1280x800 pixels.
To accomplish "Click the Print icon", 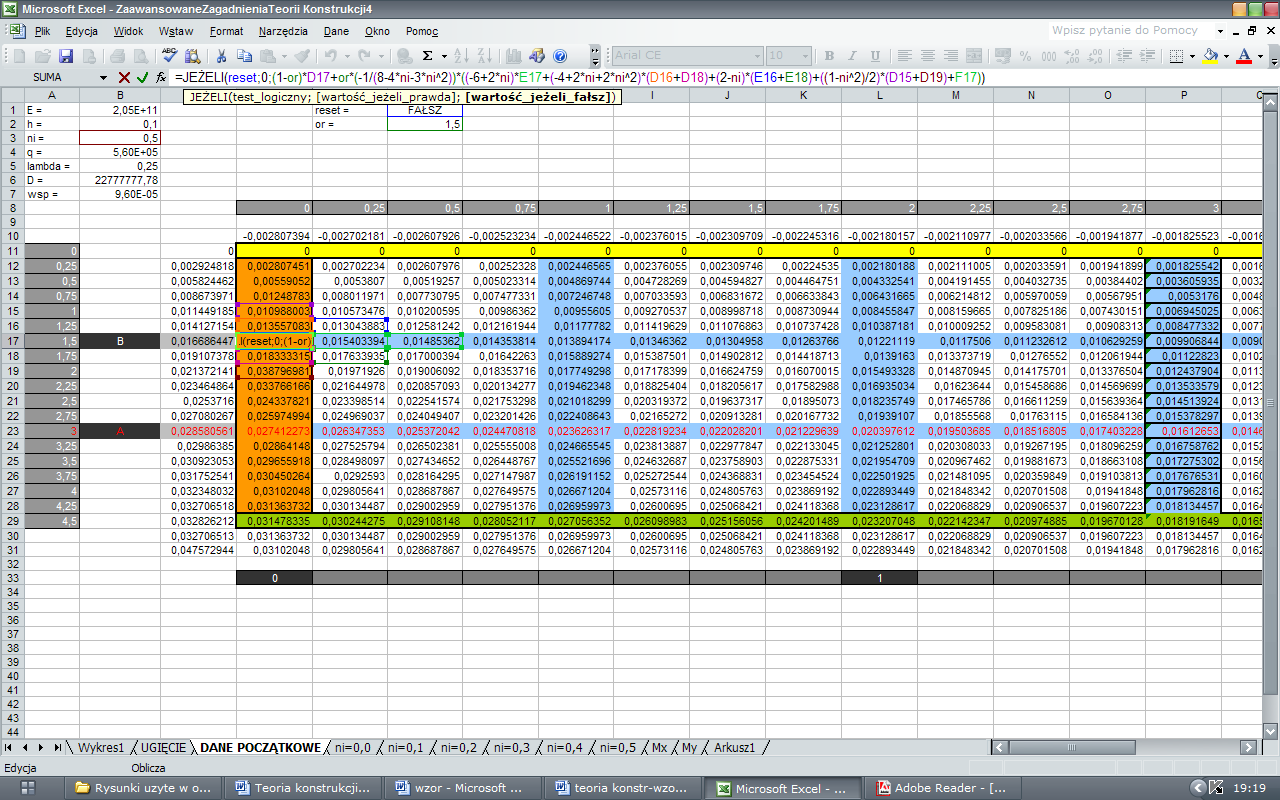I will click(118, 56).
